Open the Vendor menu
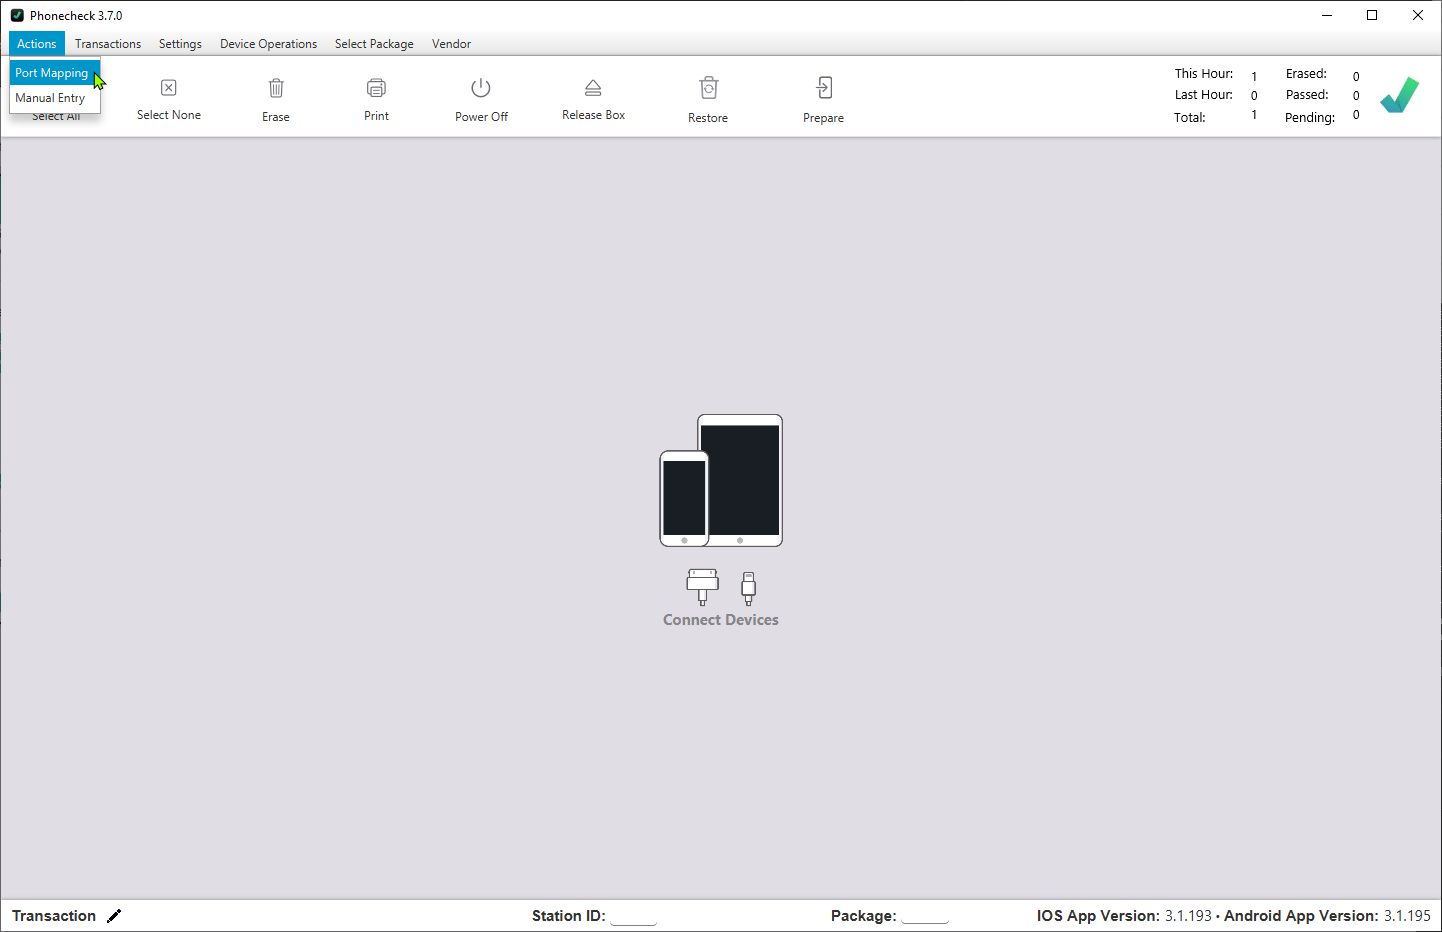The image size is (1442, 932). (x=451, y=44)
